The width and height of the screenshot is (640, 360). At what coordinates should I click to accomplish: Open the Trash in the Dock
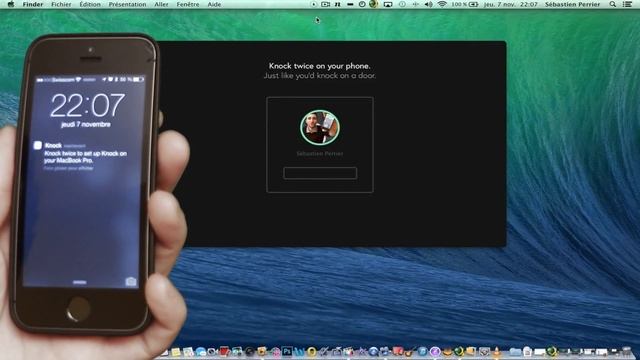626,351
